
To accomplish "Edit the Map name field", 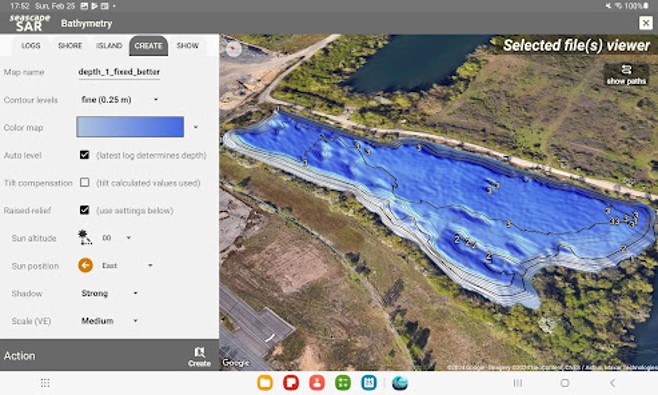I will 119,72.
